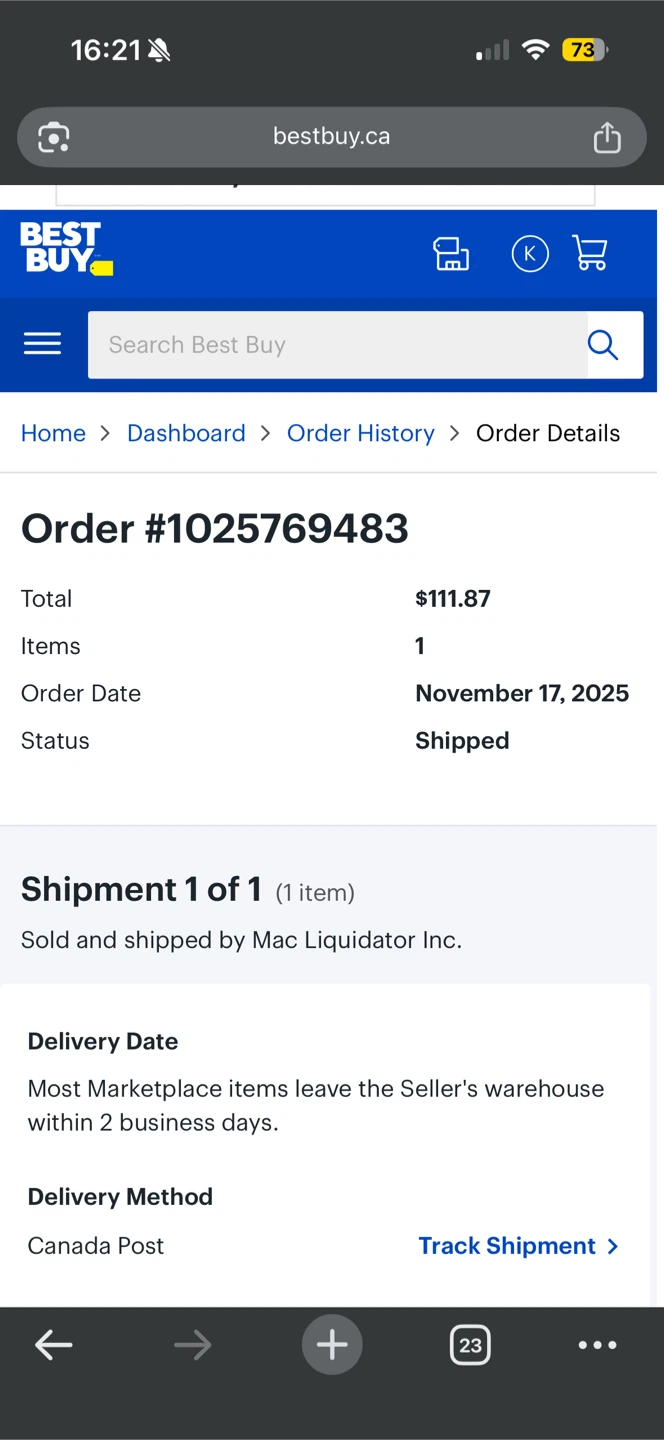This screenshot has width=664, height=1440.
Task: Click the search magnifier button
Action: point(603,345)
